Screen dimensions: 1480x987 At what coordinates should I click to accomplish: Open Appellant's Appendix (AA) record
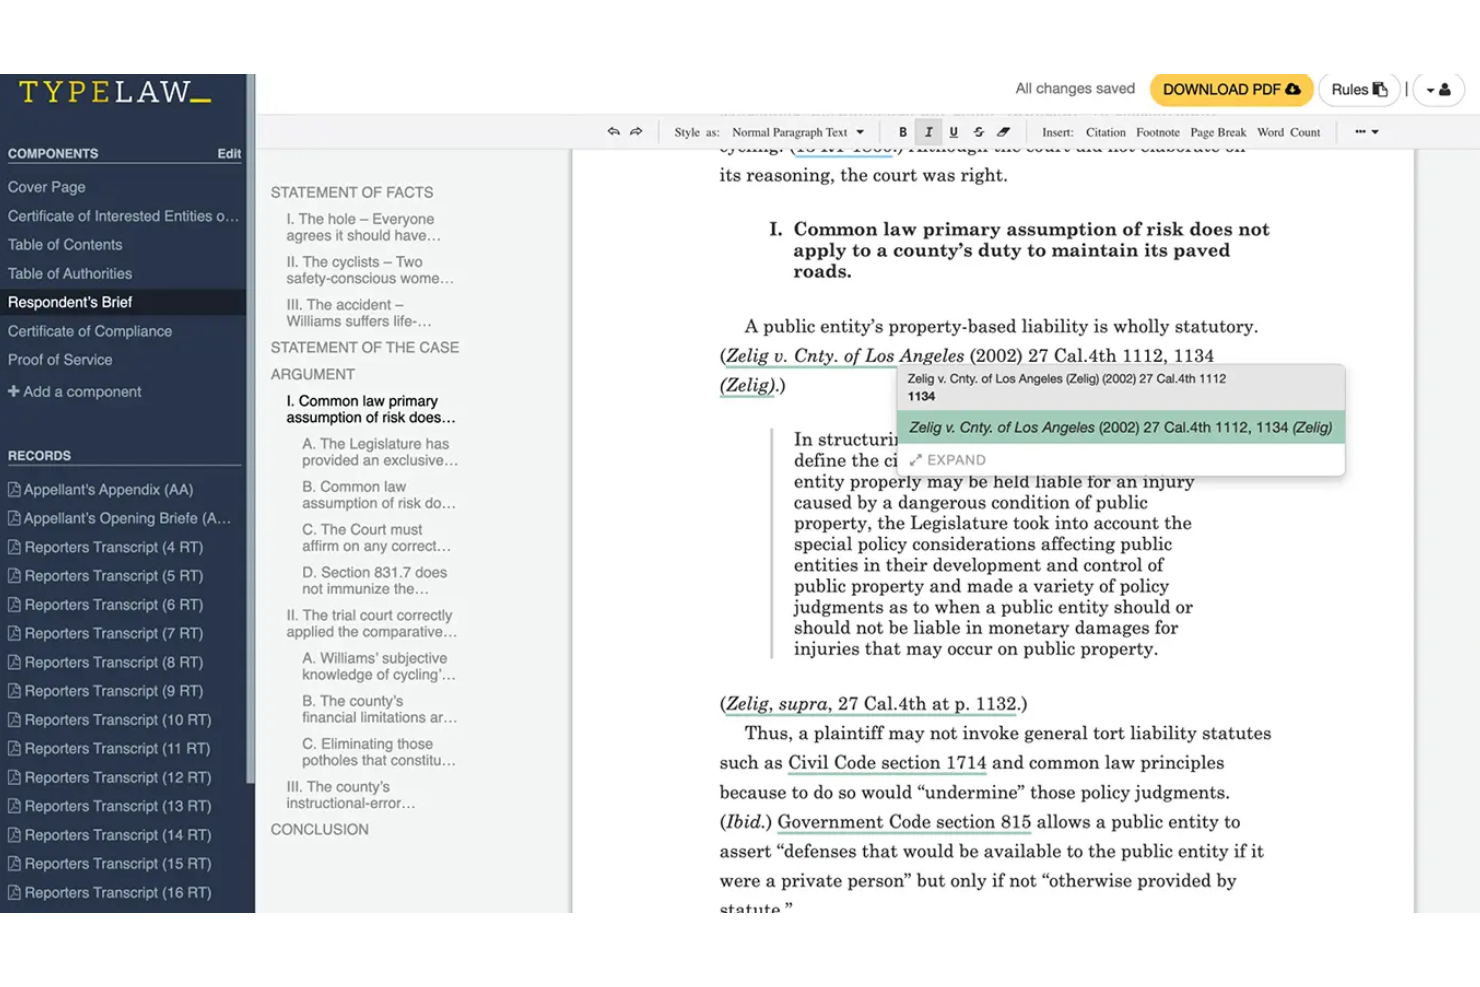100,490
